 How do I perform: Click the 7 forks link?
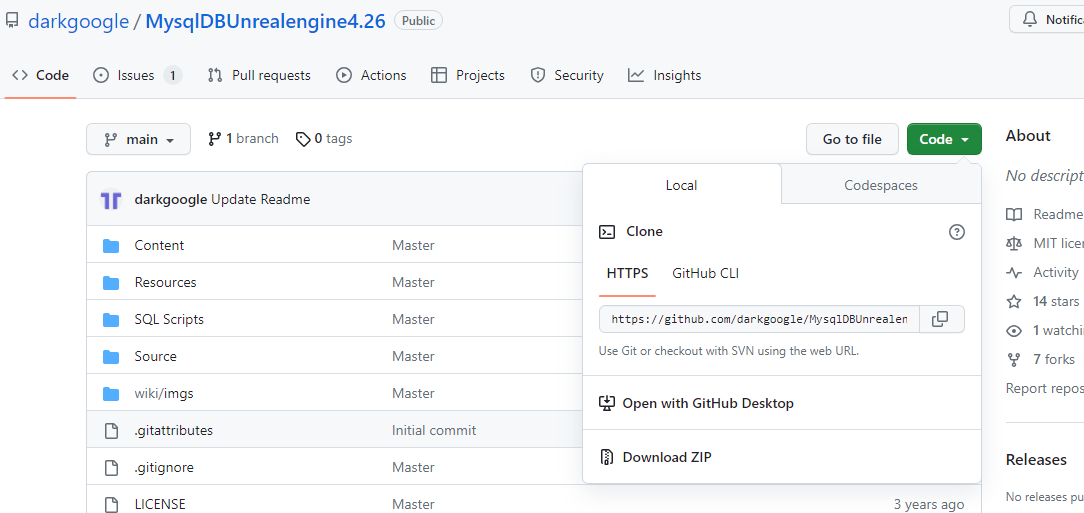1054,360
